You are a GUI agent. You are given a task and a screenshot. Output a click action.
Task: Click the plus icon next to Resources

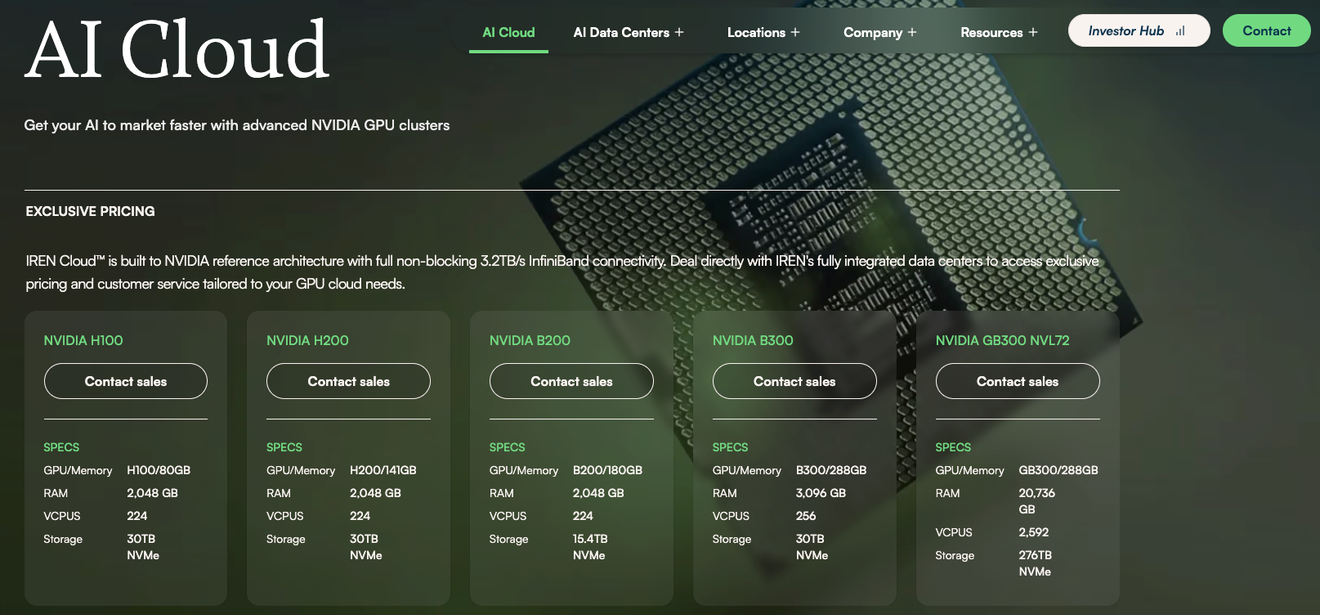pos(1033,32)
